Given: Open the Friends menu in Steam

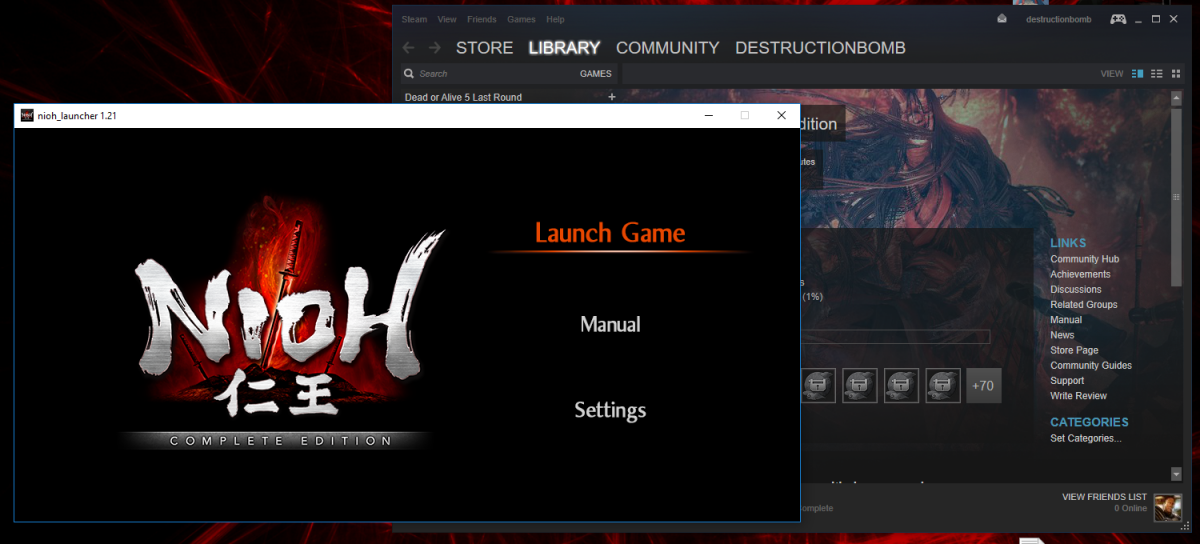Looking at the screenshot, I should 481,19.
